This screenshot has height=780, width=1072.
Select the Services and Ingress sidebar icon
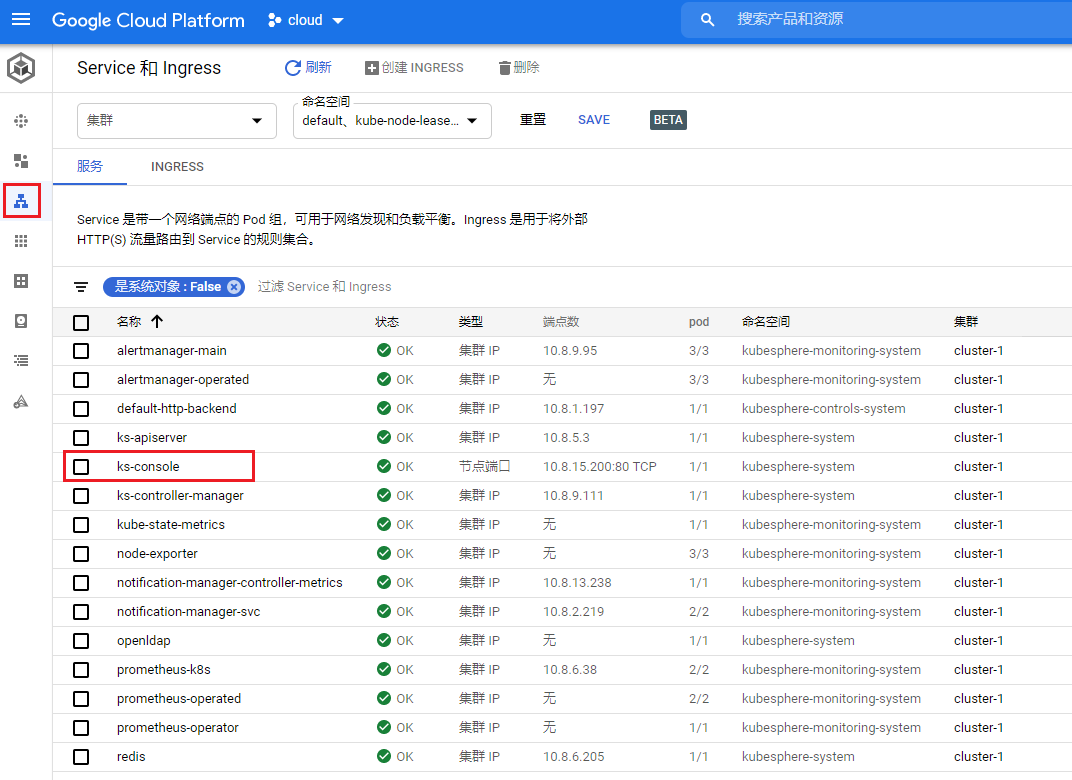click(21, 201)
